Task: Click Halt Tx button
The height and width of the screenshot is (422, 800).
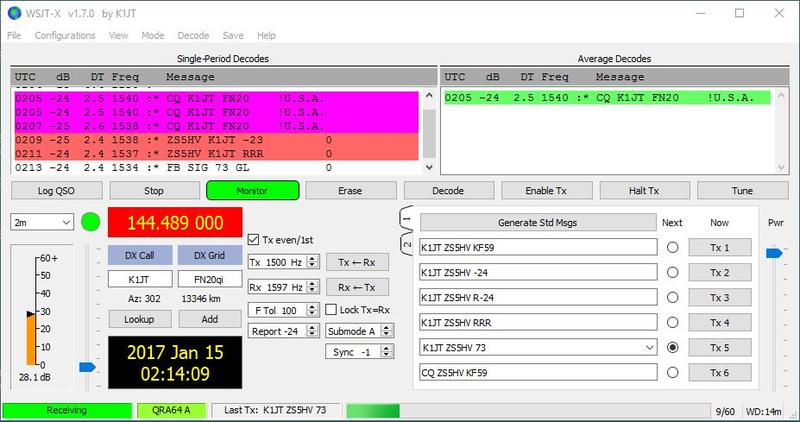Action: 644,190
